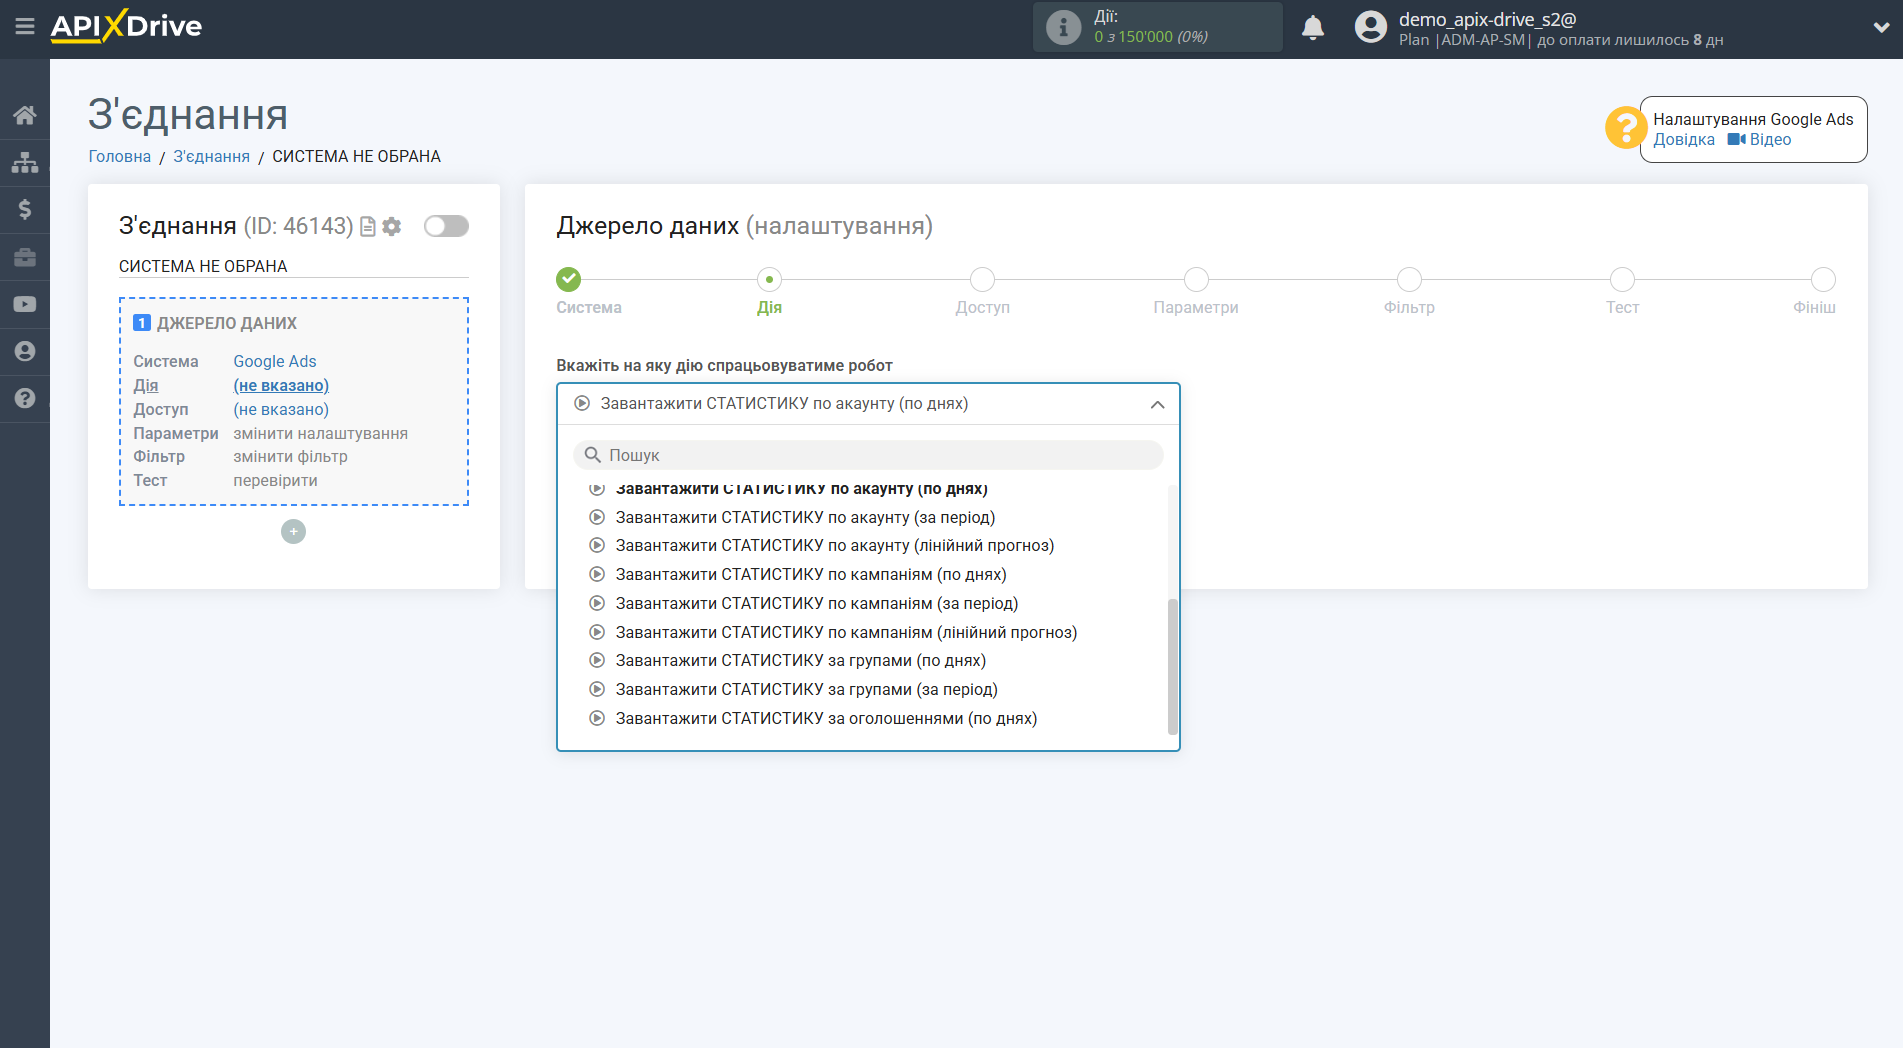Image resolution: width=1903 pixels, height=1048 pixels.
Task: Click 'З'єднання' breadcrumb link
Action: (211, 156)
